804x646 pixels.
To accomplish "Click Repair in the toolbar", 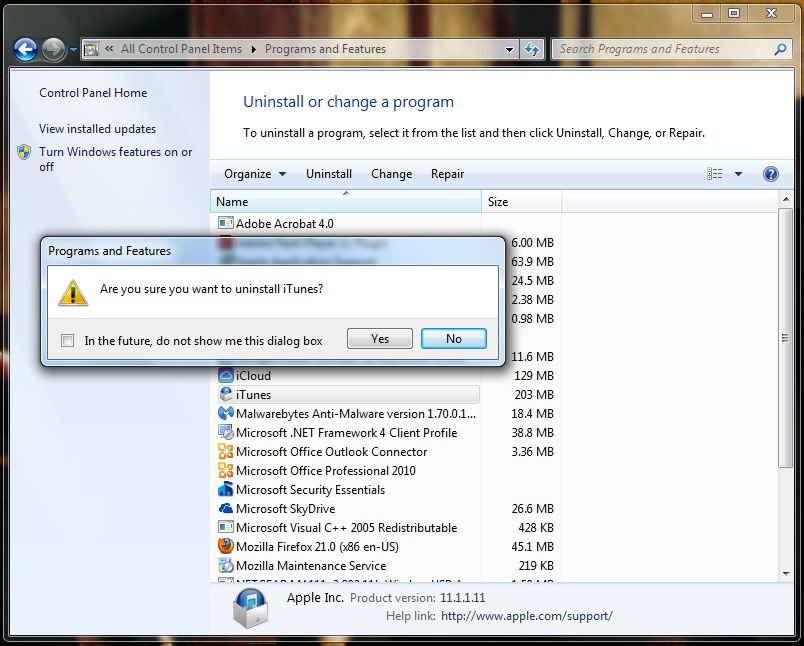I will tap(447, 174).
